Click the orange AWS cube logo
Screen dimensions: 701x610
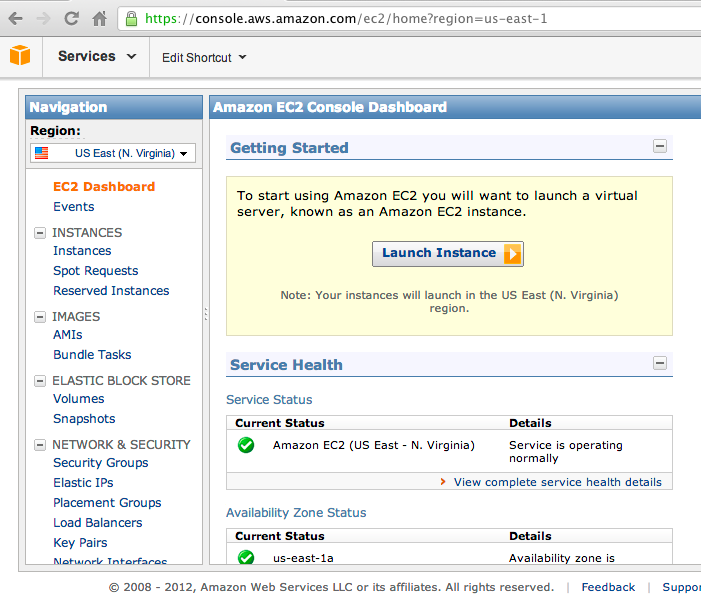coord(20,55)
